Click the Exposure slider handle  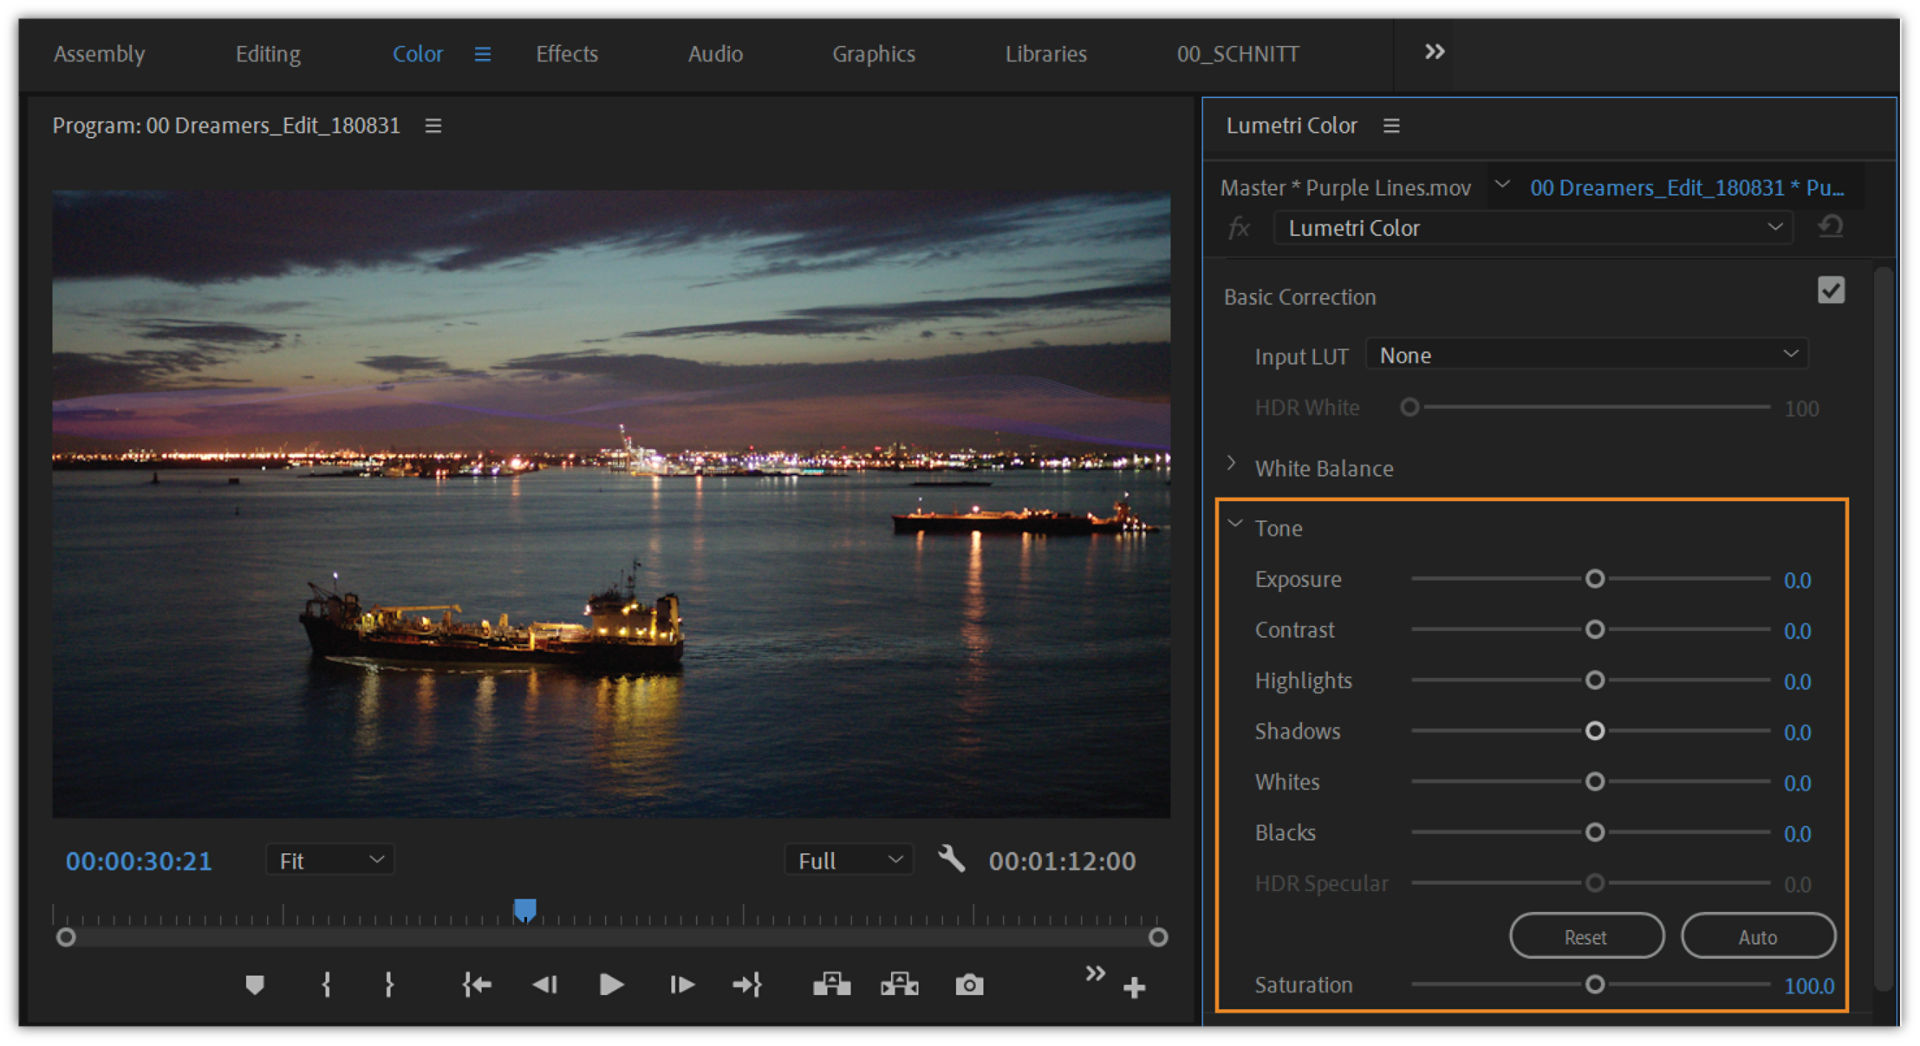1595,579
